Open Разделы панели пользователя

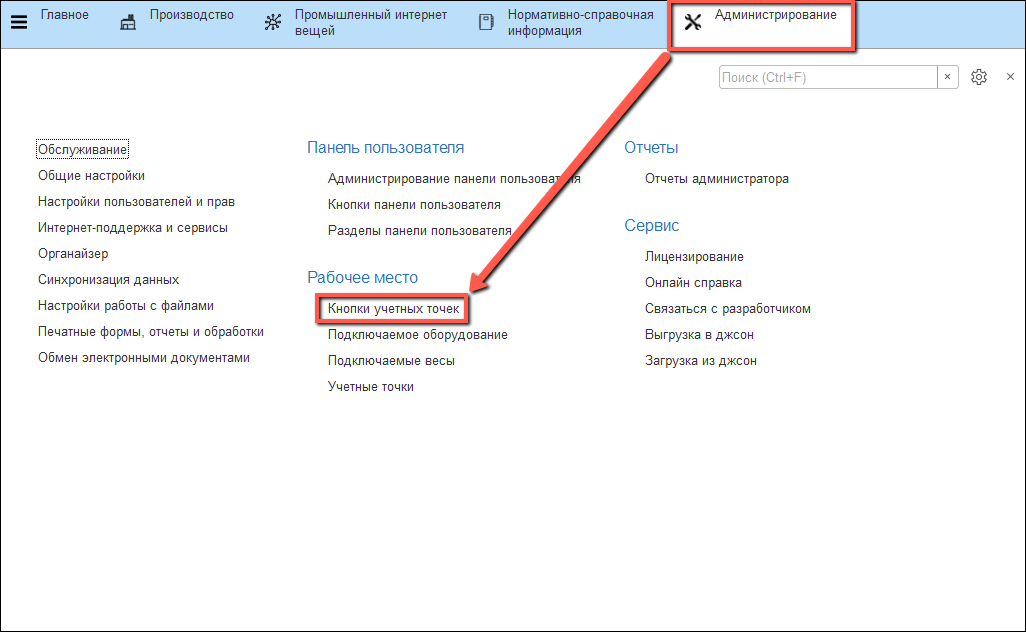click(x=419, y=231)
